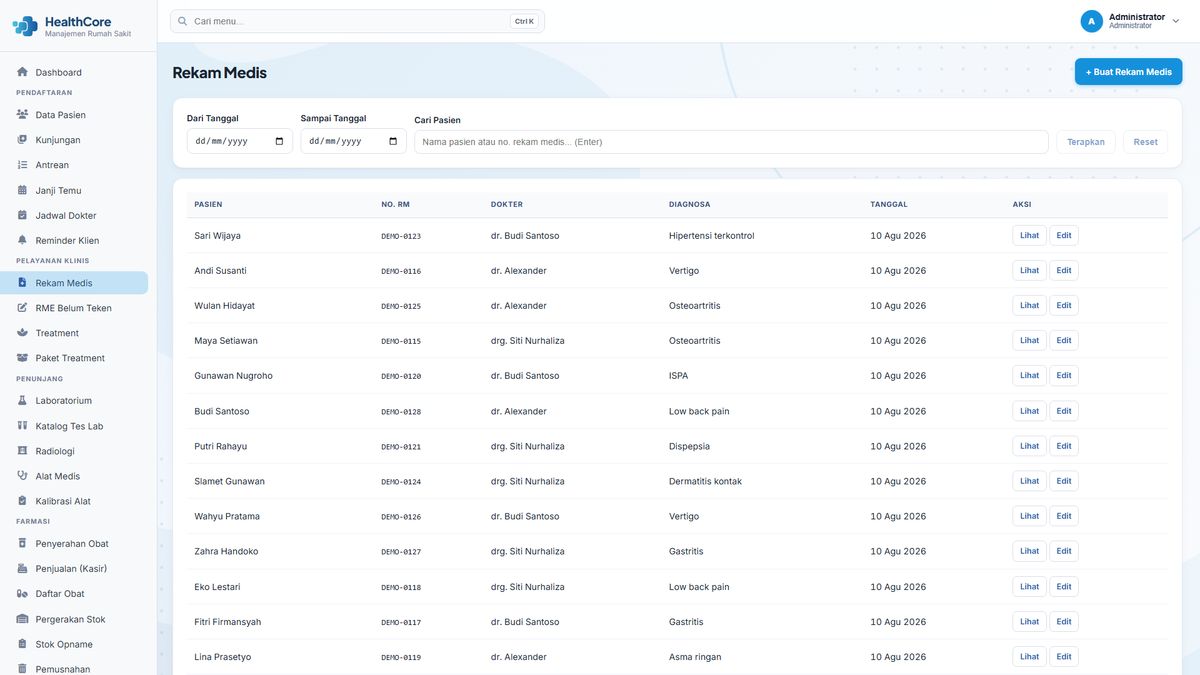Click the Janji Temu calendar icon

coord(22,190)
